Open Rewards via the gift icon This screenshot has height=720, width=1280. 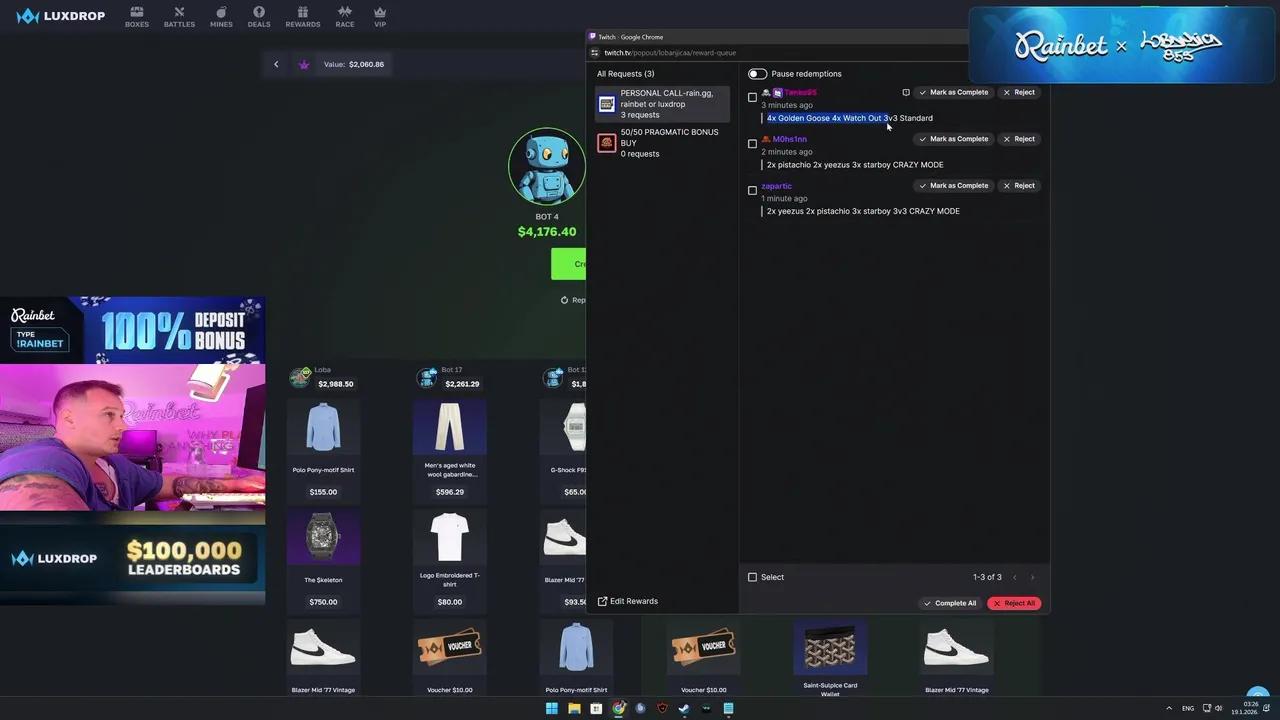[303, 14]
